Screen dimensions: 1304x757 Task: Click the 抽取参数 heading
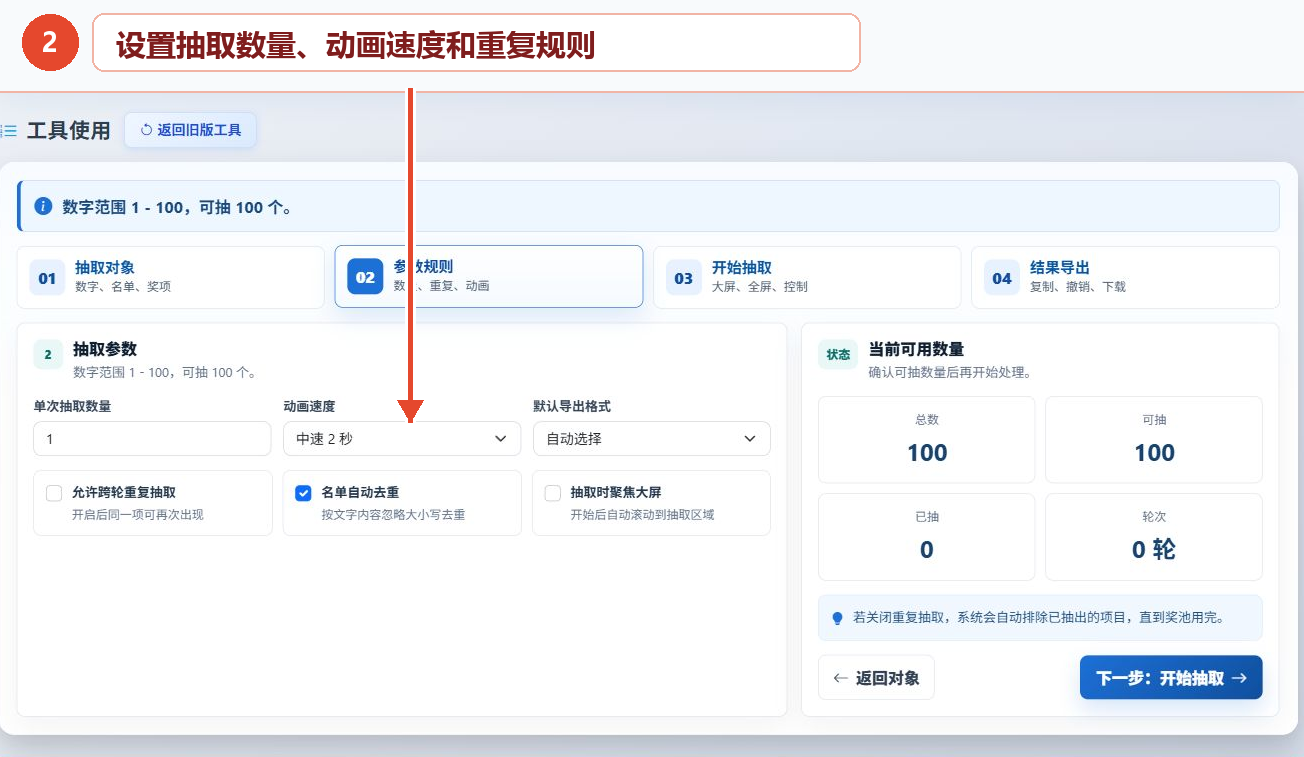point(105,349)
